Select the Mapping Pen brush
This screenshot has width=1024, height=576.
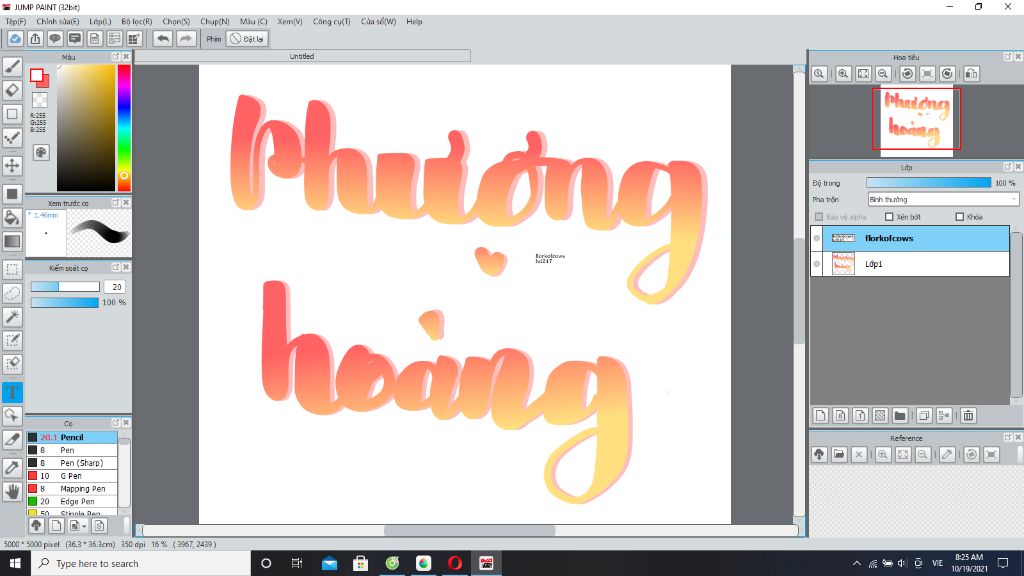72,488
